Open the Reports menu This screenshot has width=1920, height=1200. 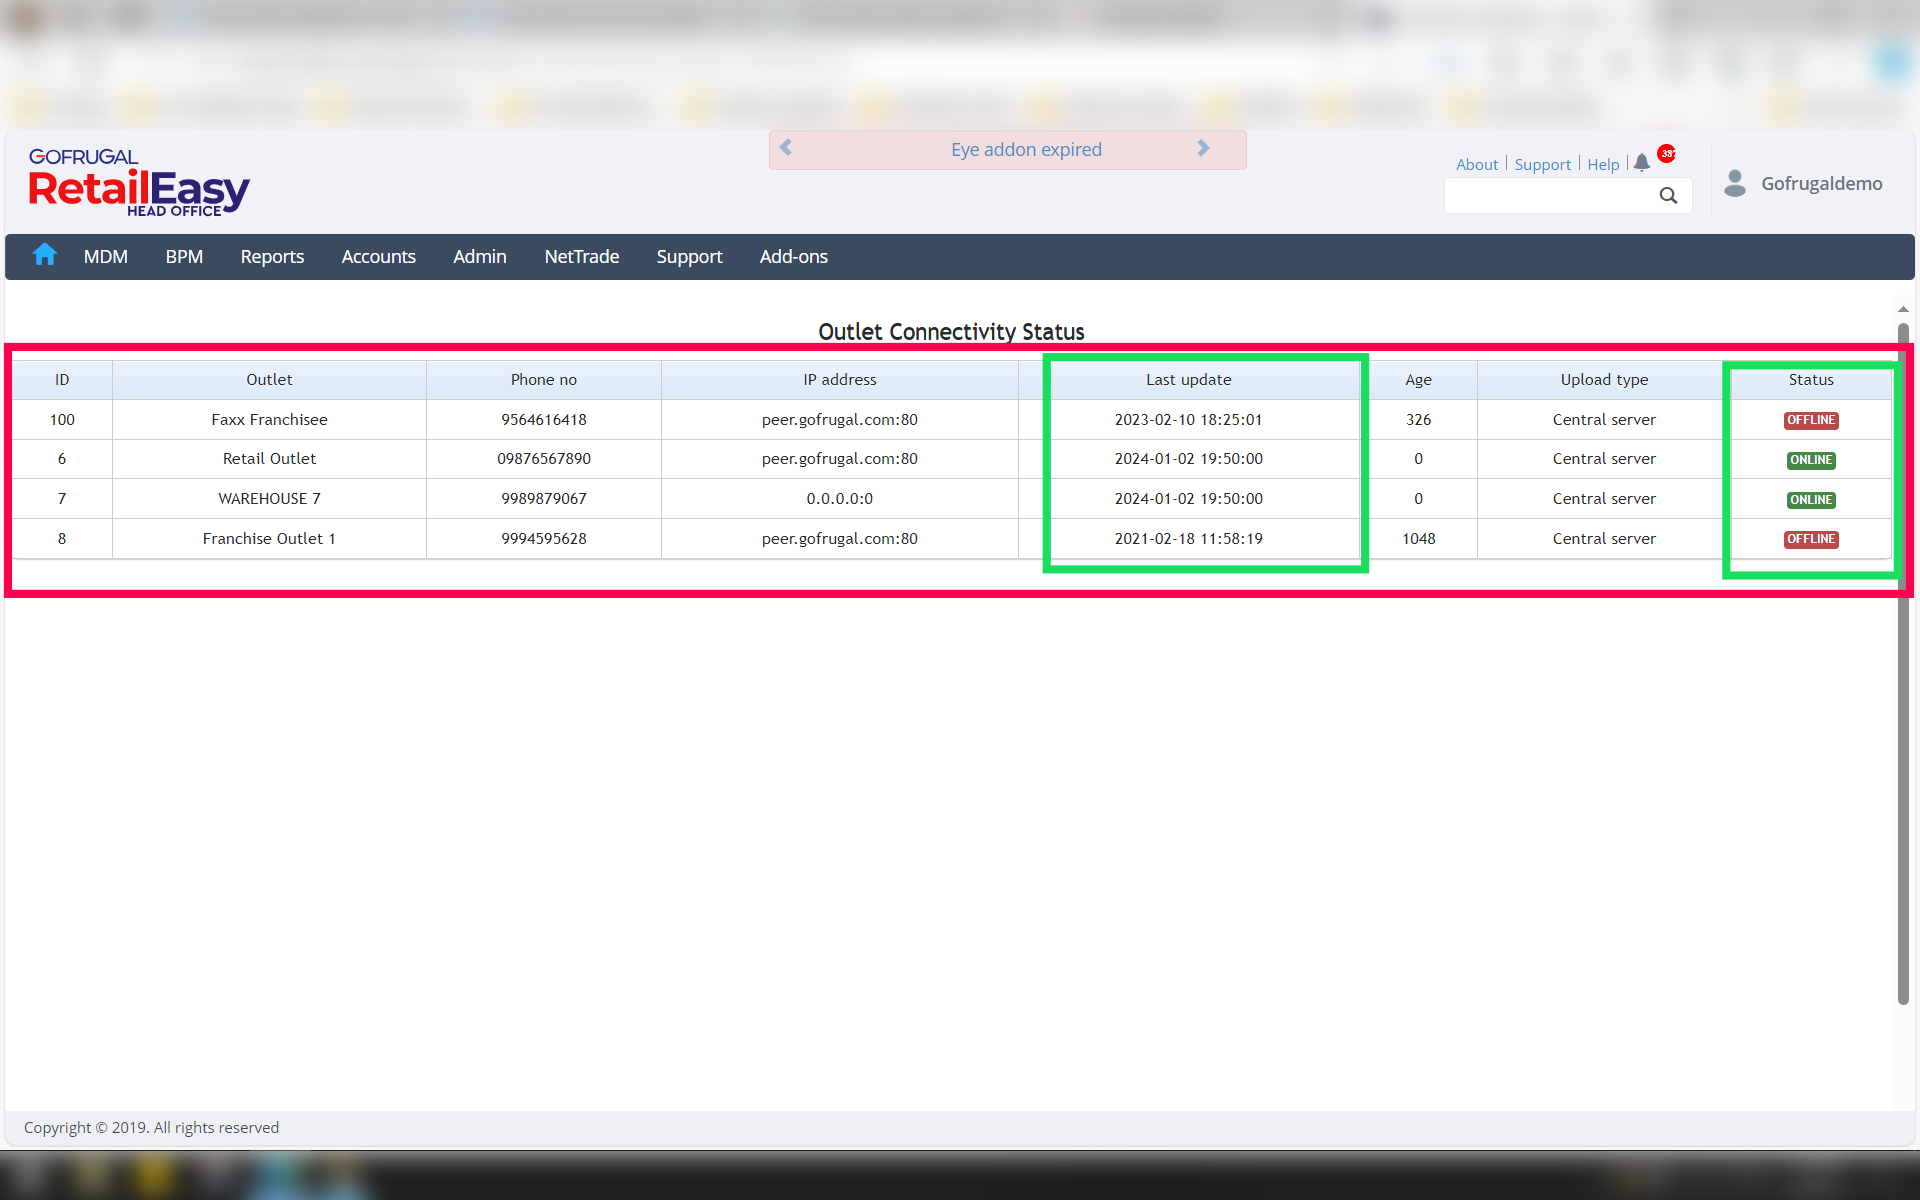(x=272, y=257)
